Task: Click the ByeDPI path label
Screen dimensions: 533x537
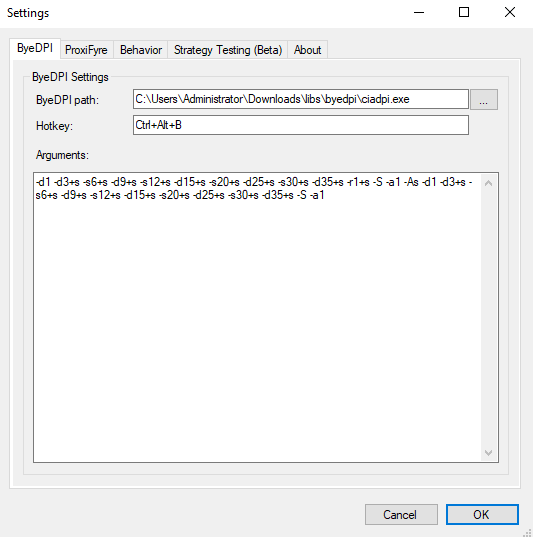Action: point(67,100)
